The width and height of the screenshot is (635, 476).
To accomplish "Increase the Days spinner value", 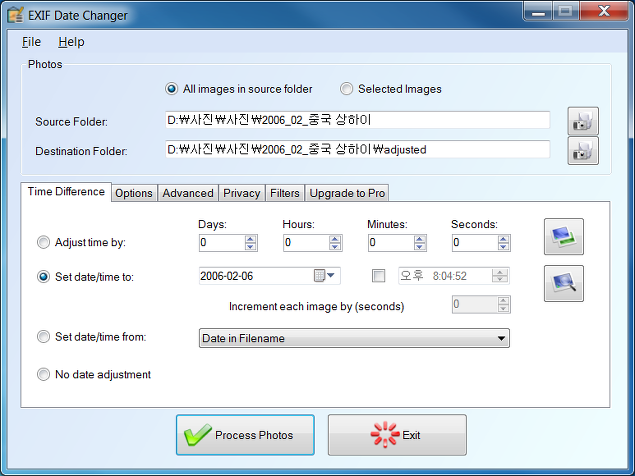I will coord(250,239).
